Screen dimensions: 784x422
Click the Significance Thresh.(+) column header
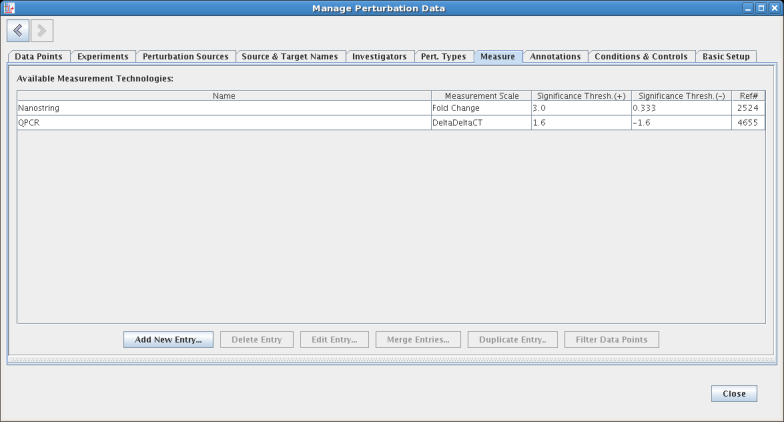[580, 95]
